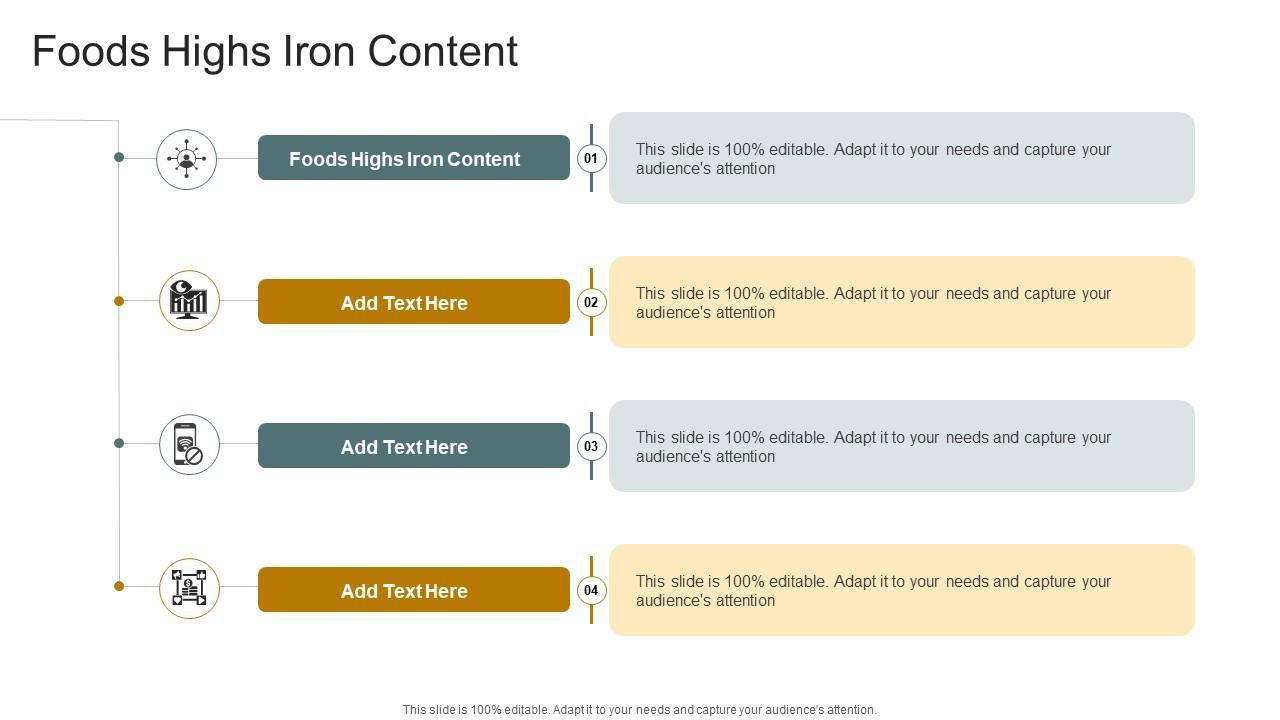Click the number 02 circle badge
This screenshot has height=720, width=1280.
pos(591,302)
